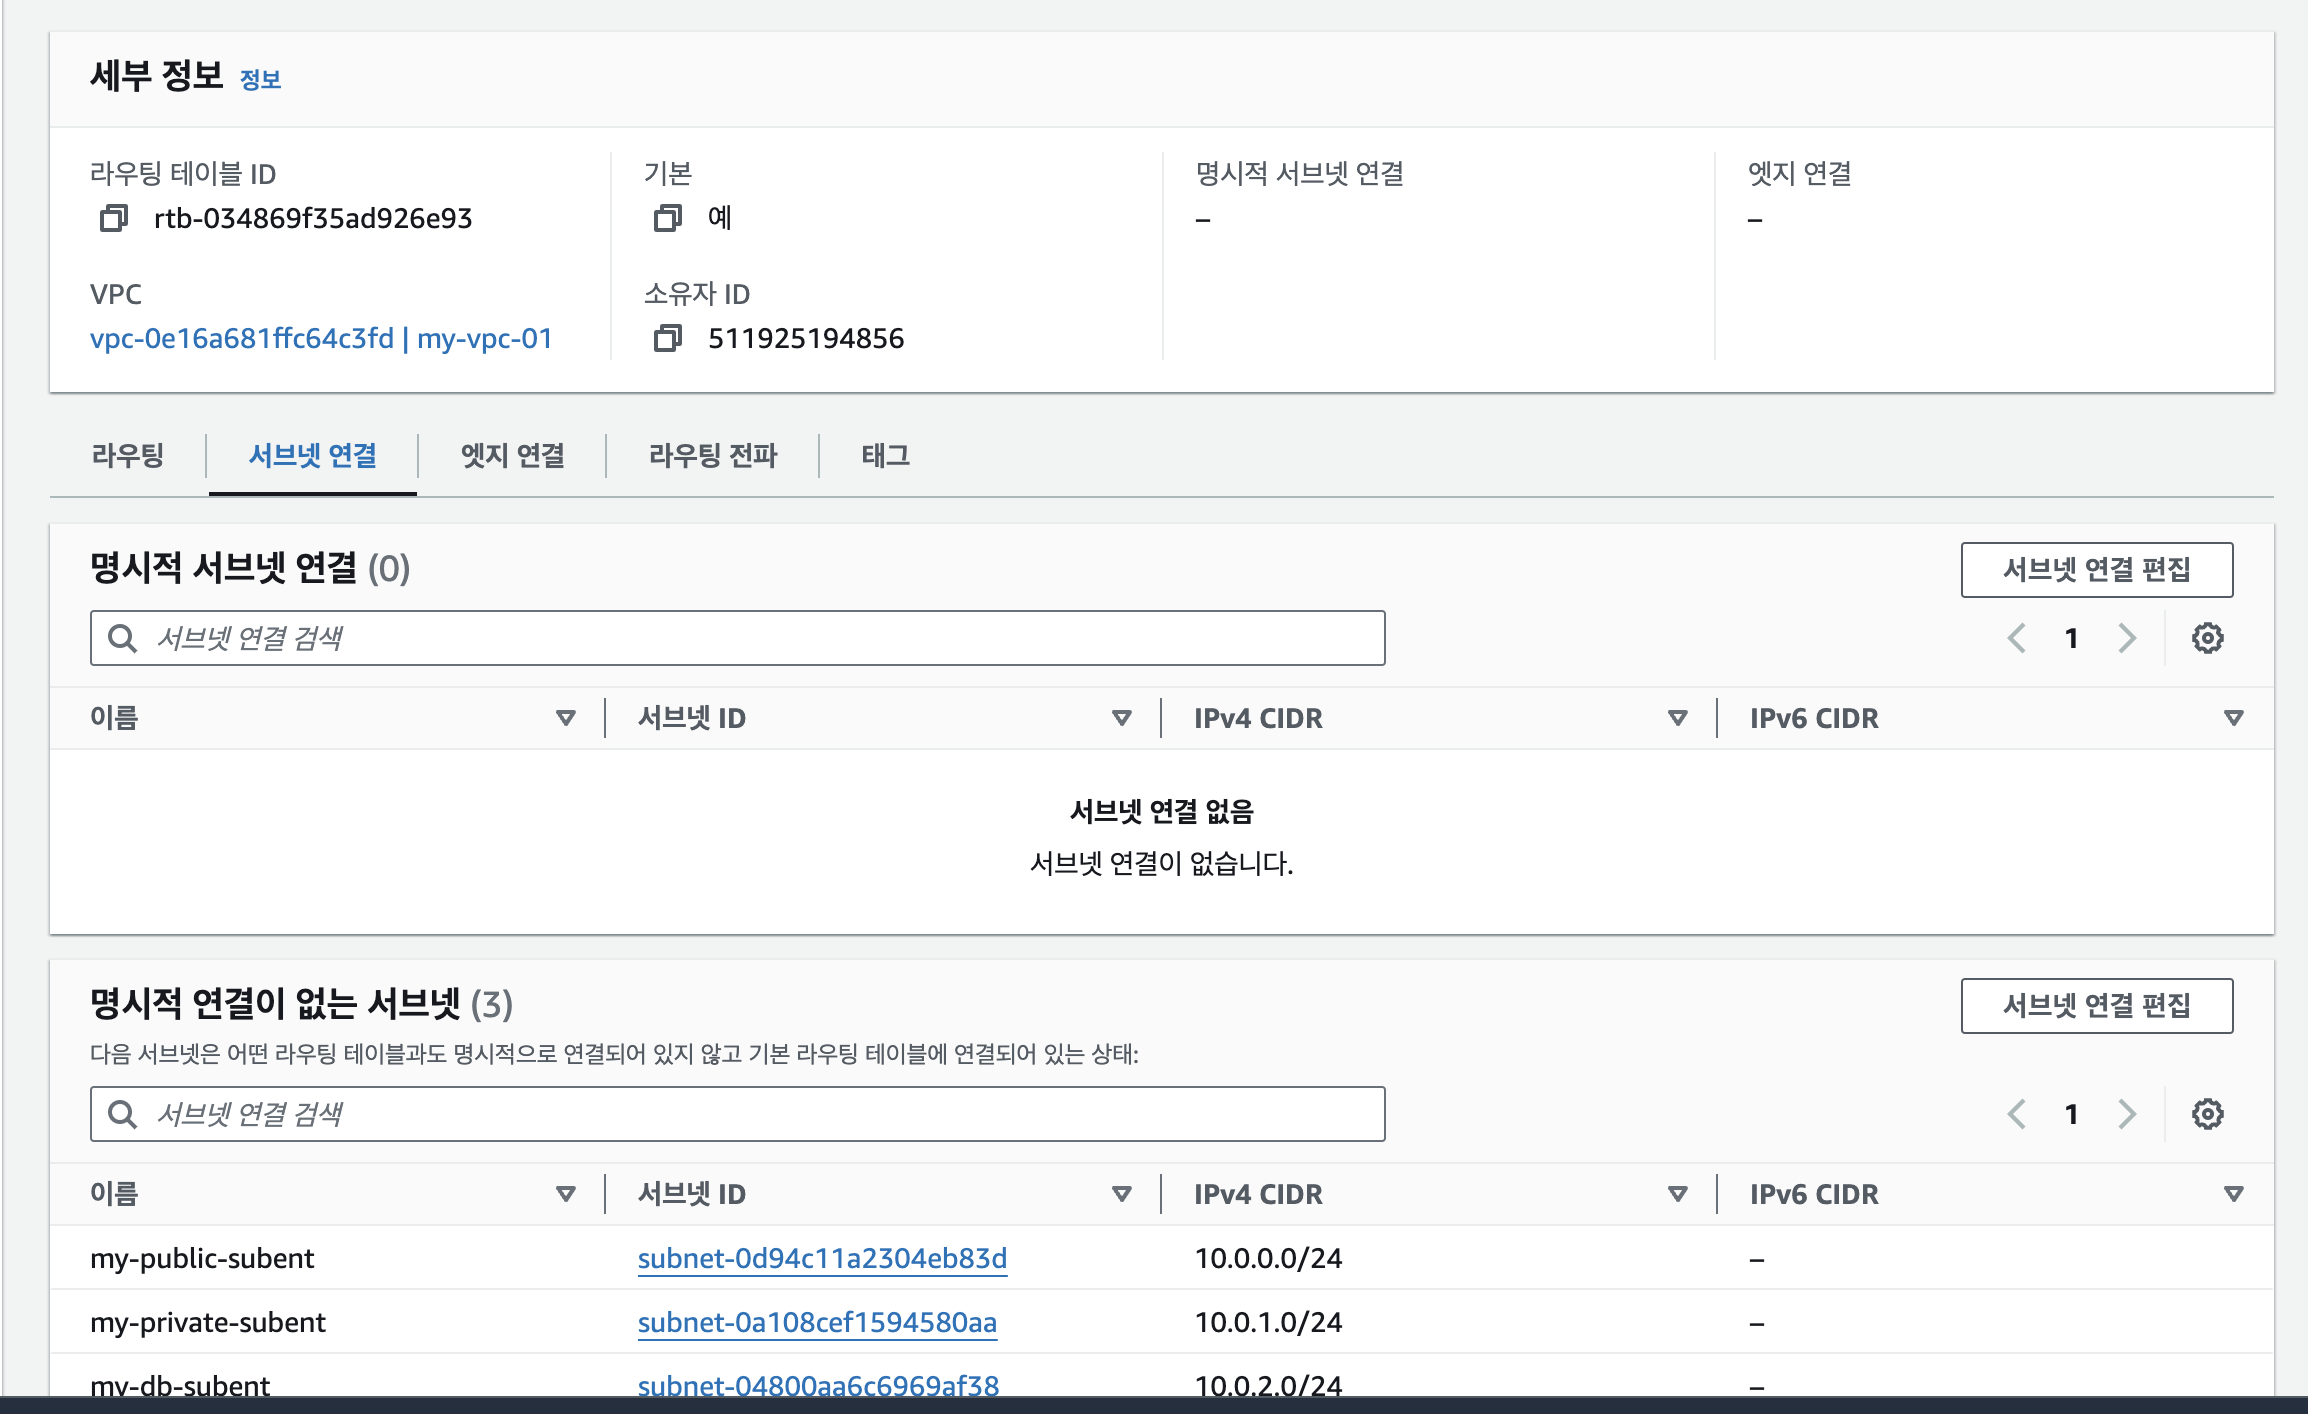Go to previous page in 명시적 서브넷 연결 table

tap(2017, 638)
